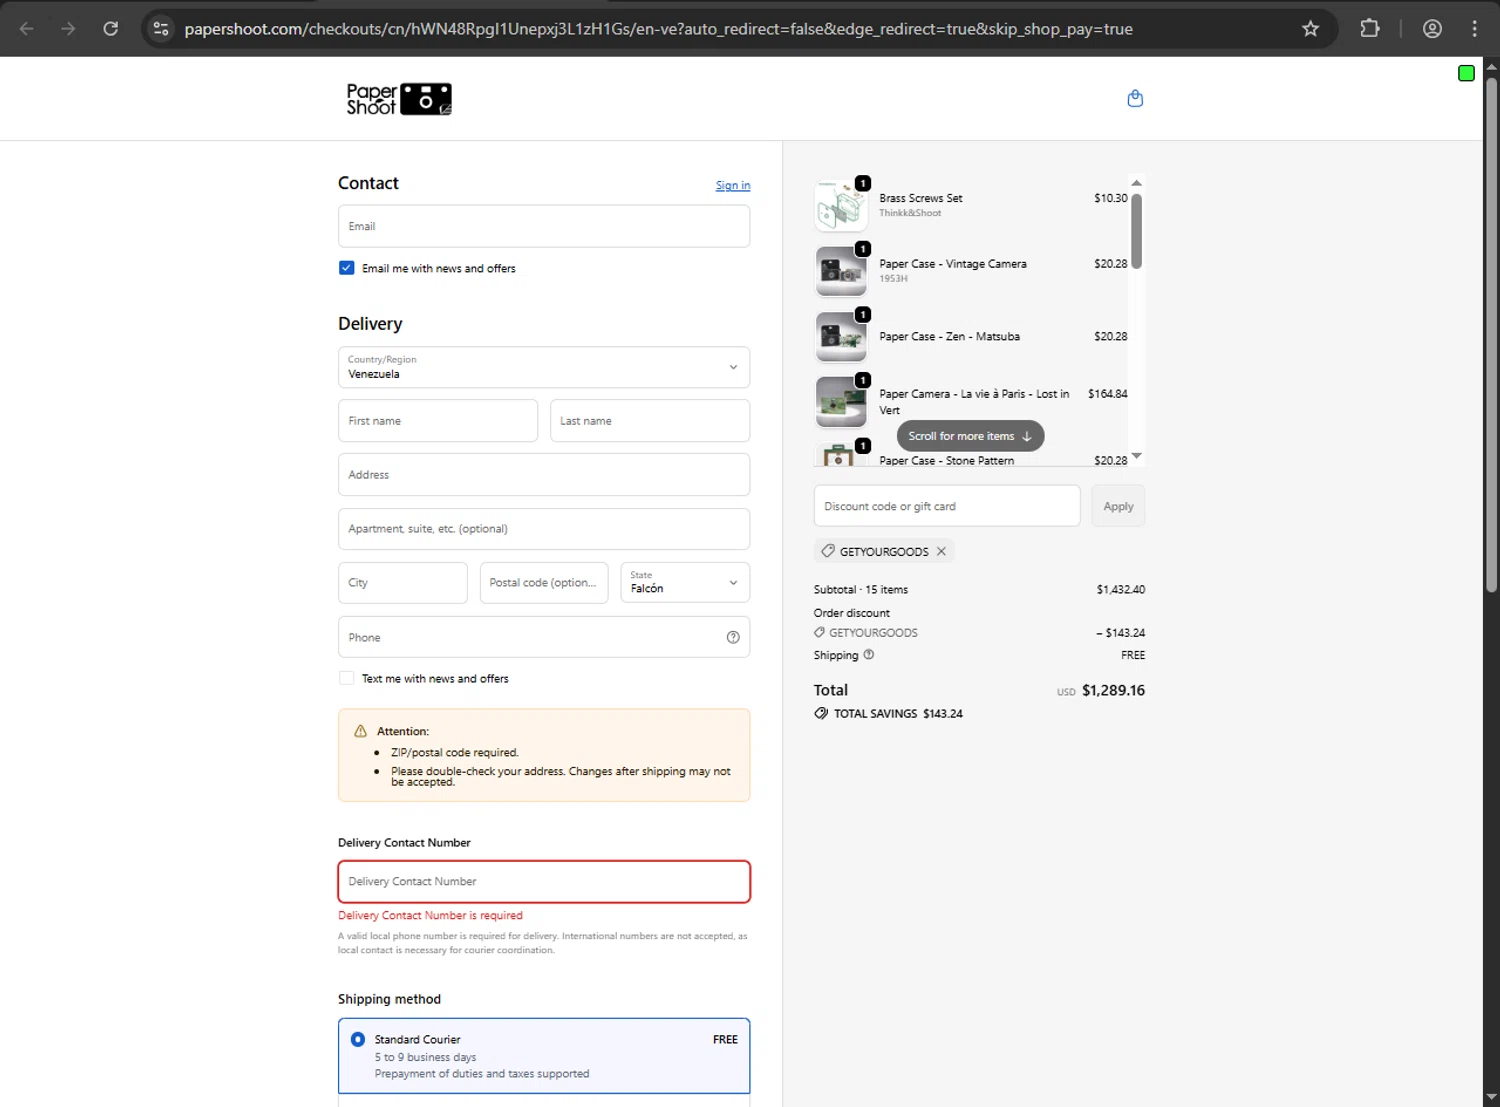Click the Paper Case - Stone Pattern name

tap(946, 461)
